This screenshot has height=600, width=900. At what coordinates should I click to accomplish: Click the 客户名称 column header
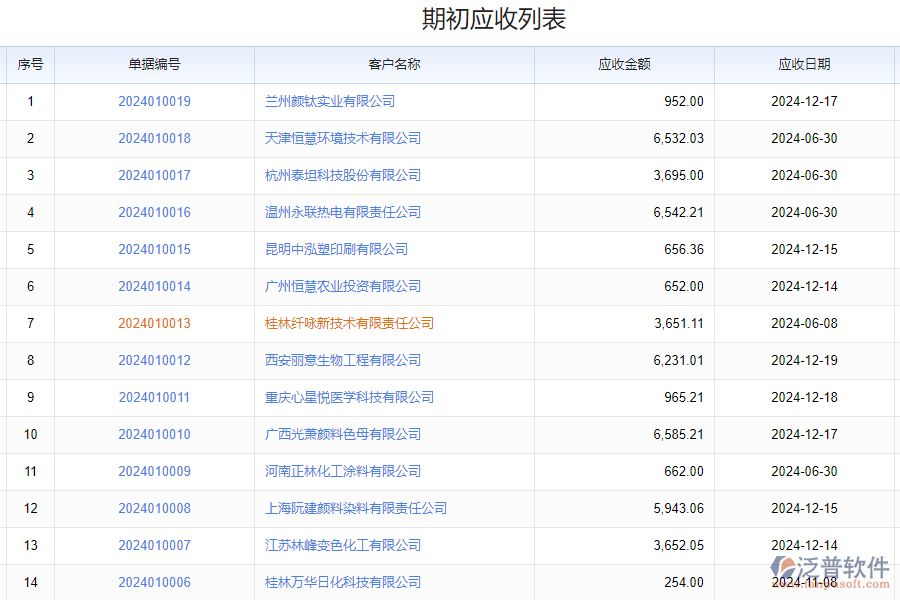[395, 64]
